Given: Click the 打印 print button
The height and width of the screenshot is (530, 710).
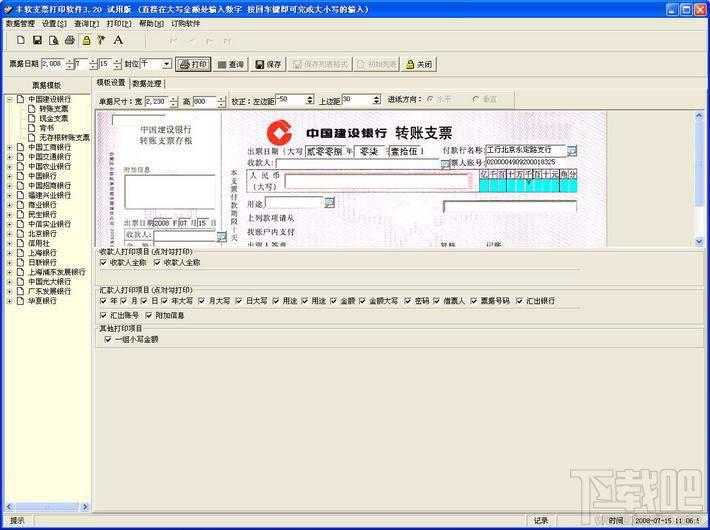Looking at the screenshot, I should tap(193, 64).
